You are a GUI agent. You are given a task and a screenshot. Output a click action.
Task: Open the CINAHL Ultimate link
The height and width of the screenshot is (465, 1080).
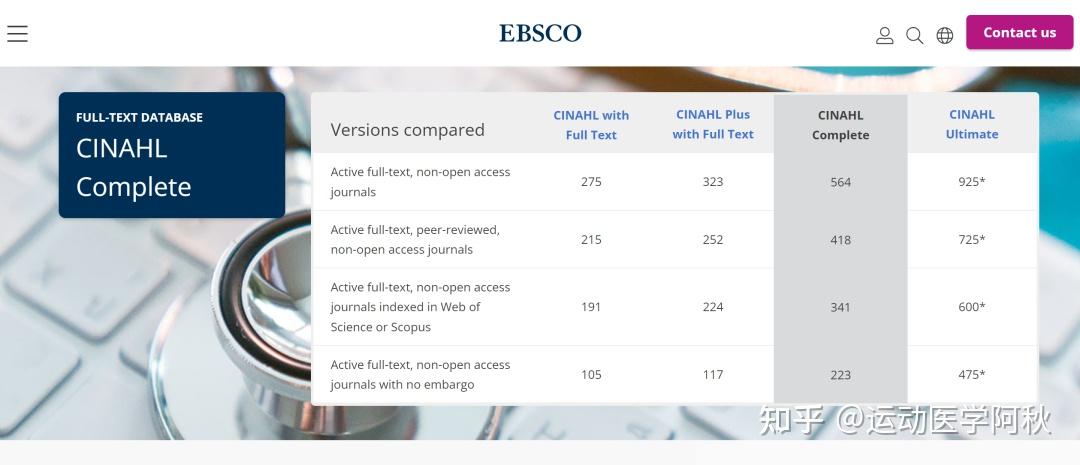coord(972,124)
